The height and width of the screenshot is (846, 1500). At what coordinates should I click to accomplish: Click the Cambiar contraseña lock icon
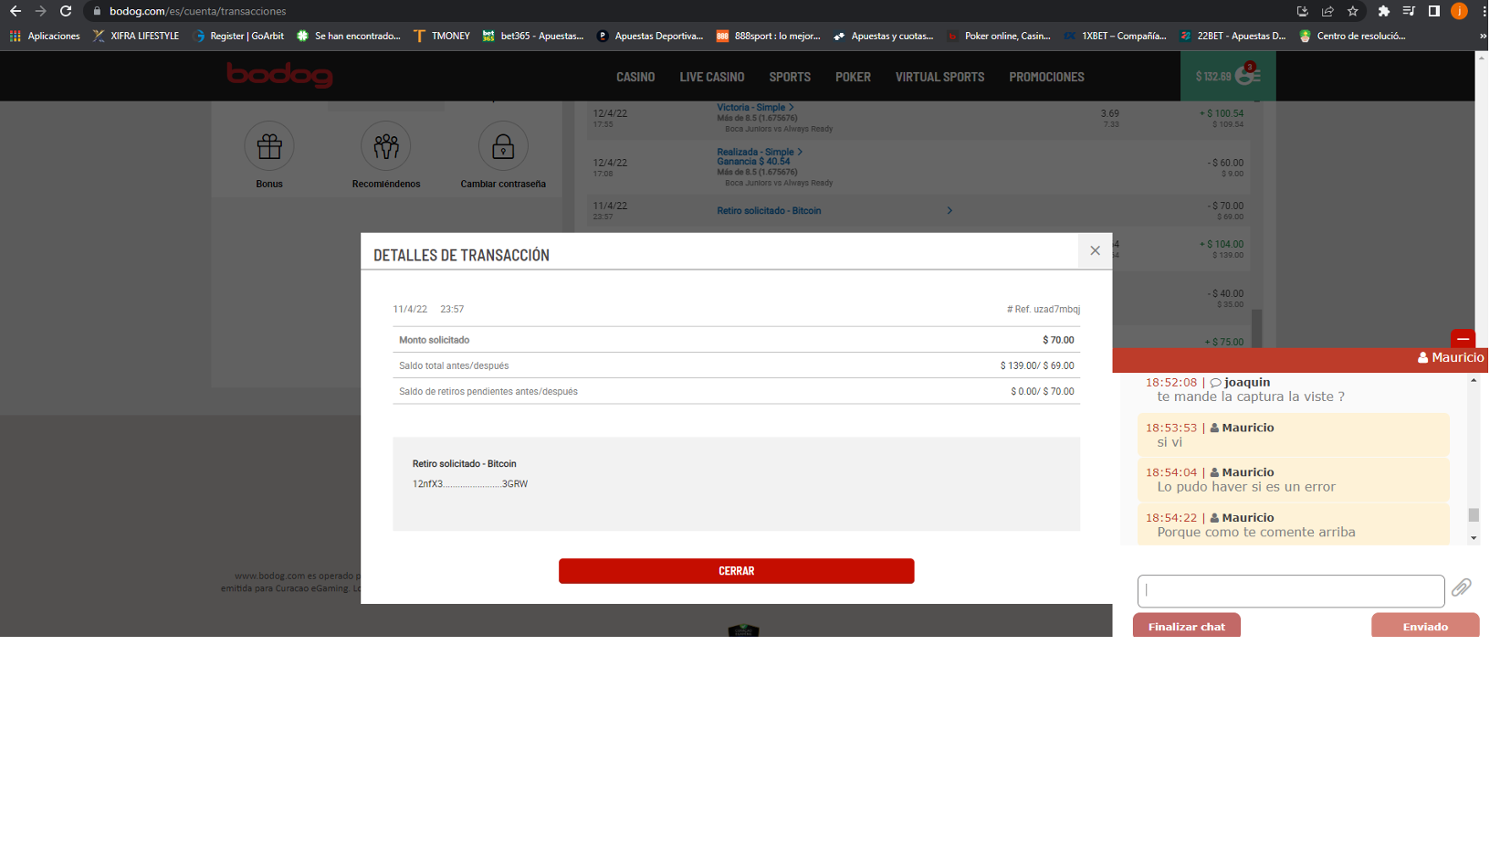pos(503,147)
